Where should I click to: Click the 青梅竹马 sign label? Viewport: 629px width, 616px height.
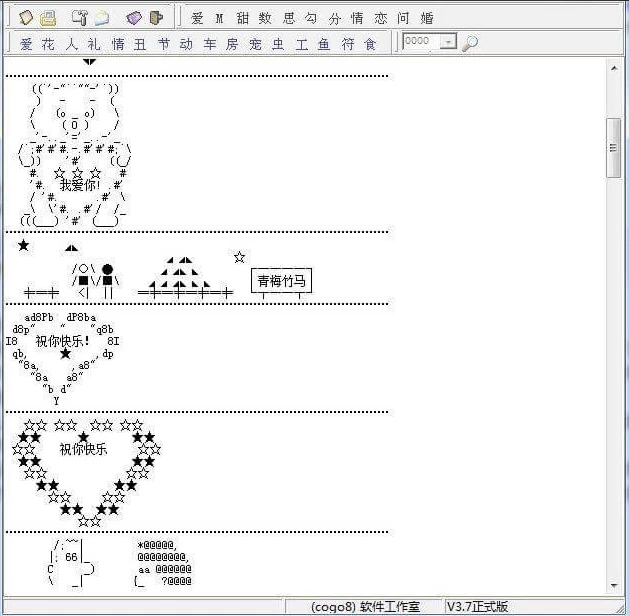pos(281,282)
